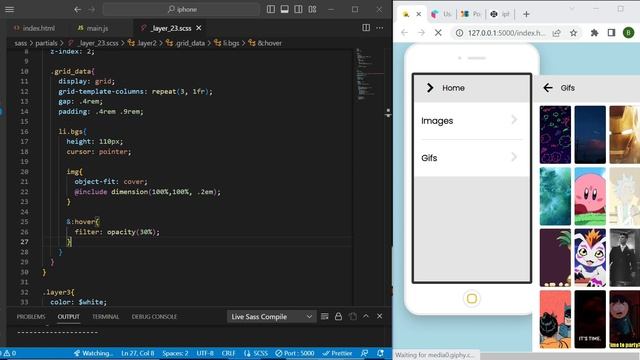This screenshot has width=640, height=360.
Task: Click Spaces: 2 indentation status item
Action: (176, 353)
